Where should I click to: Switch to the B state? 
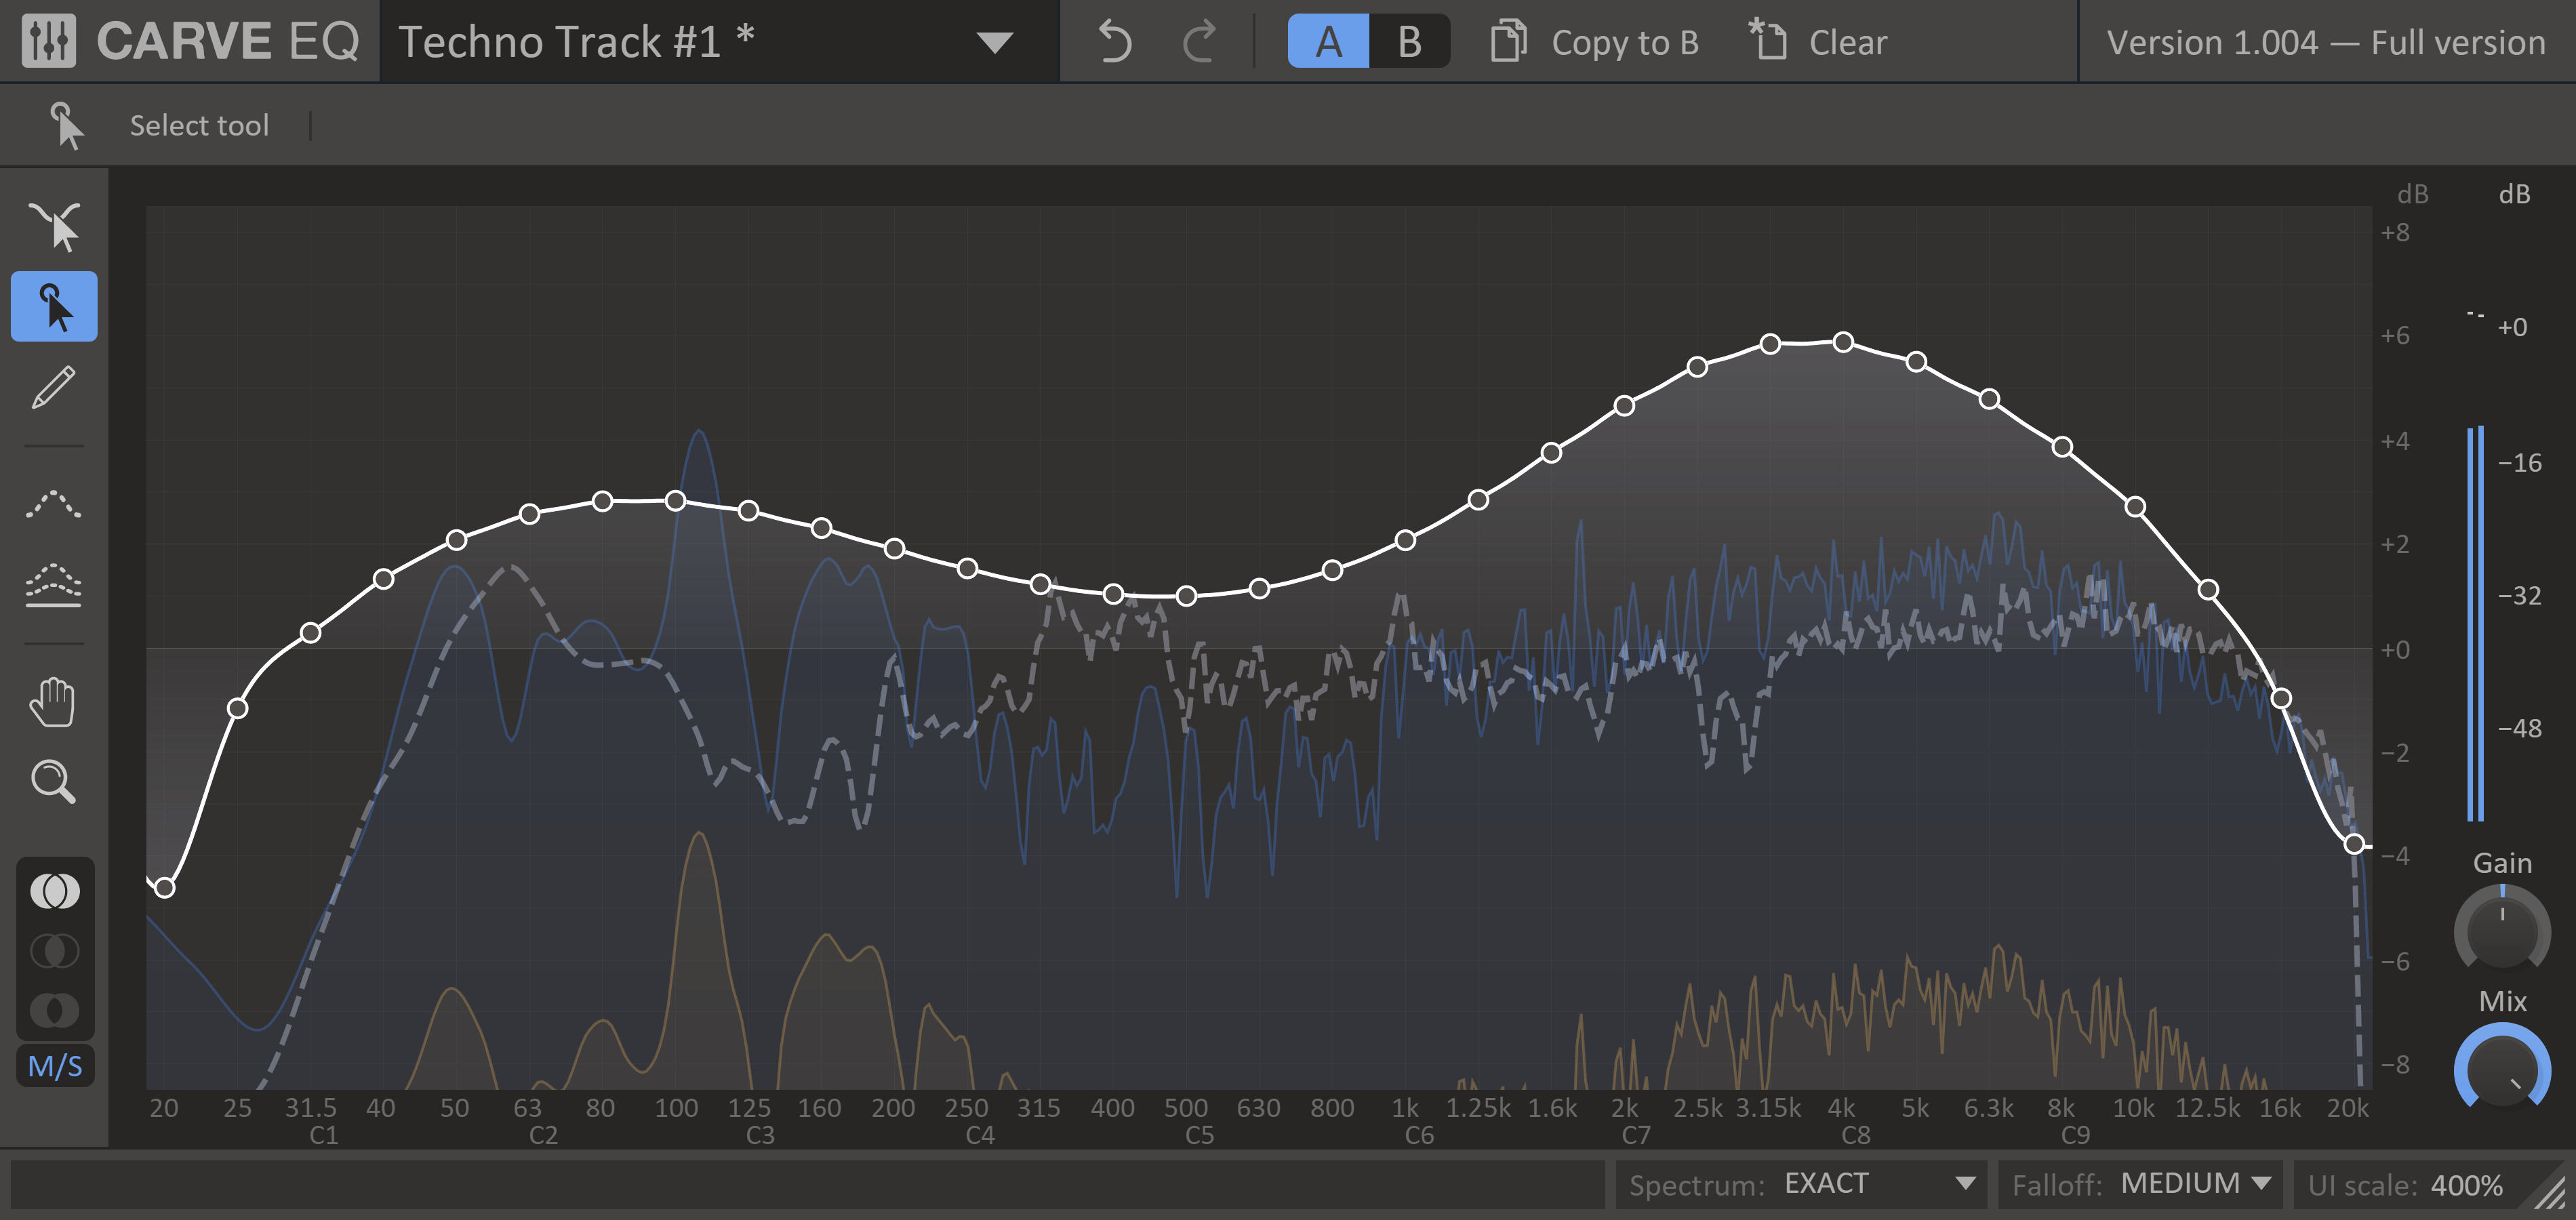coord(1409,42)
